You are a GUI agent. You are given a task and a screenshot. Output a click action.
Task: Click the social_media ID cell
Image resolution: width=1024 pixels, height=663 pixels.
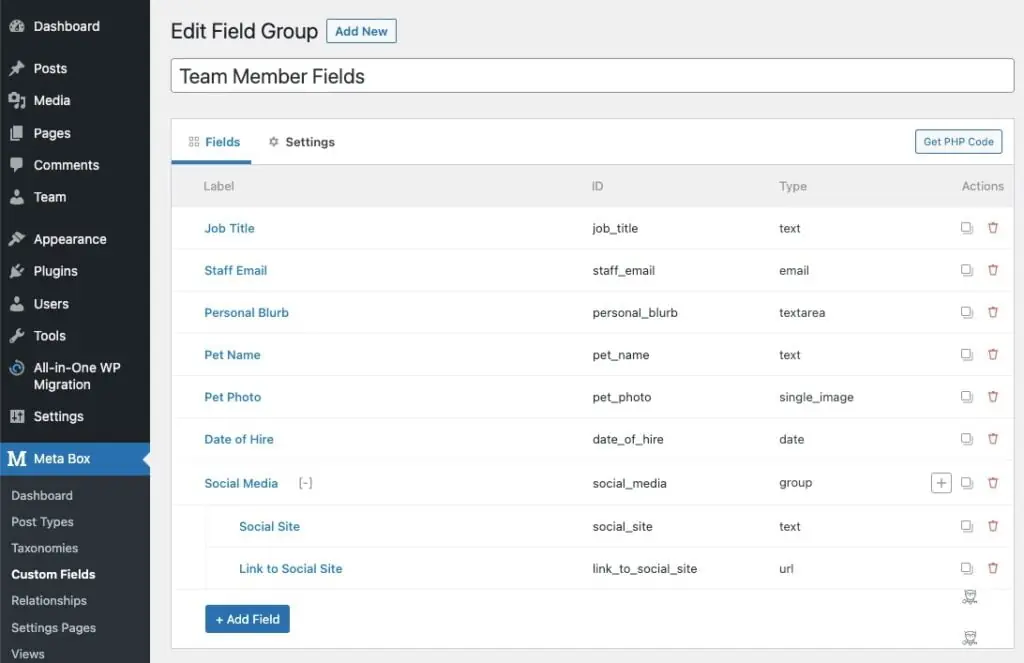coord(630,483)
